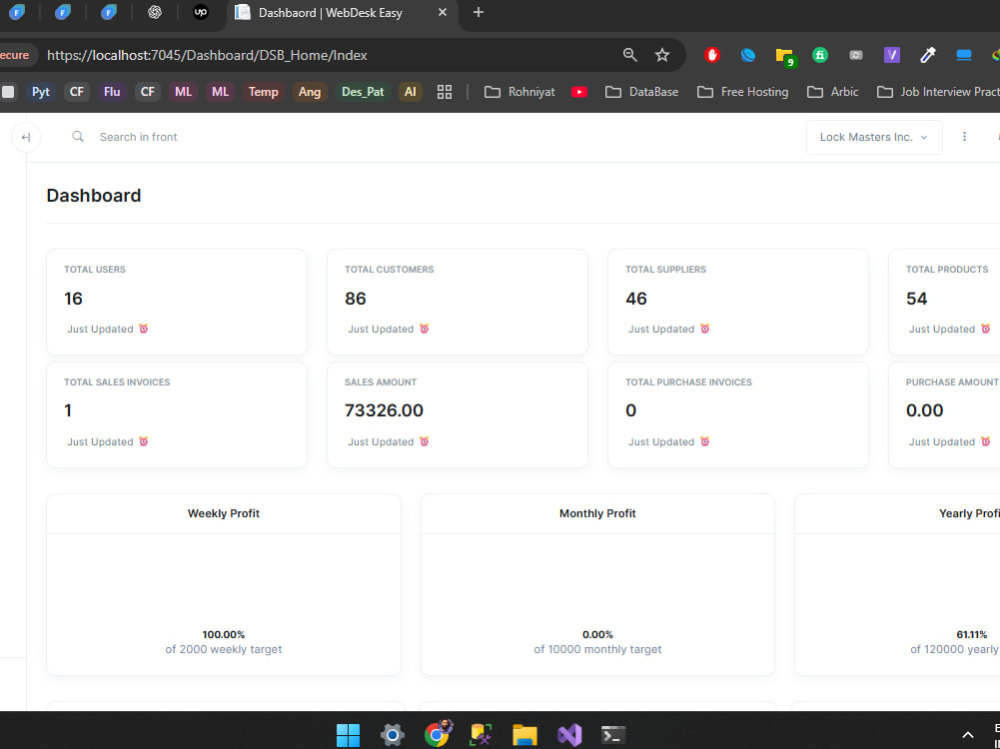Click the Total Customers value 86
The image size is (1000, 749).
click(355, 299)
